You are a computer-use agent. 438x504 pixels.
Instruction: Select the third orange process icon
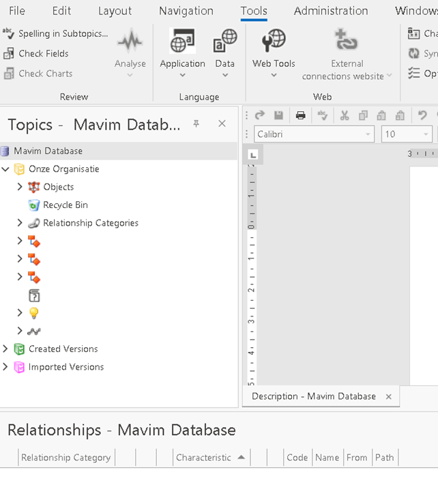point(34,277)
